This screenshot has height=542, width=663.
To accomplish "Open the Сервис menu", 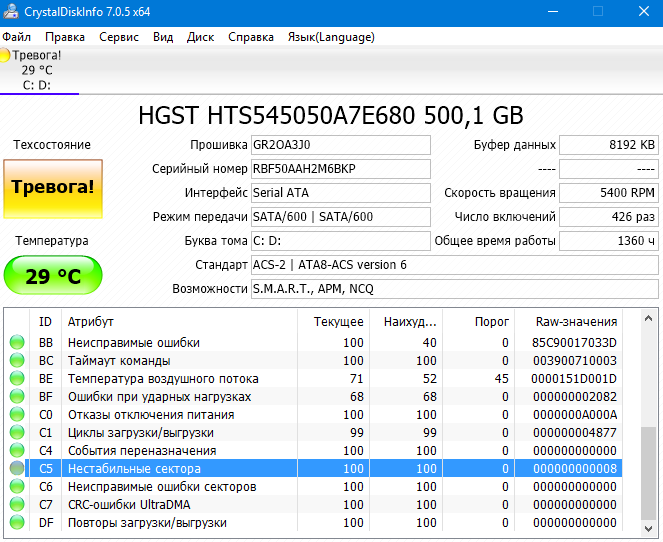I will point(119,37).
